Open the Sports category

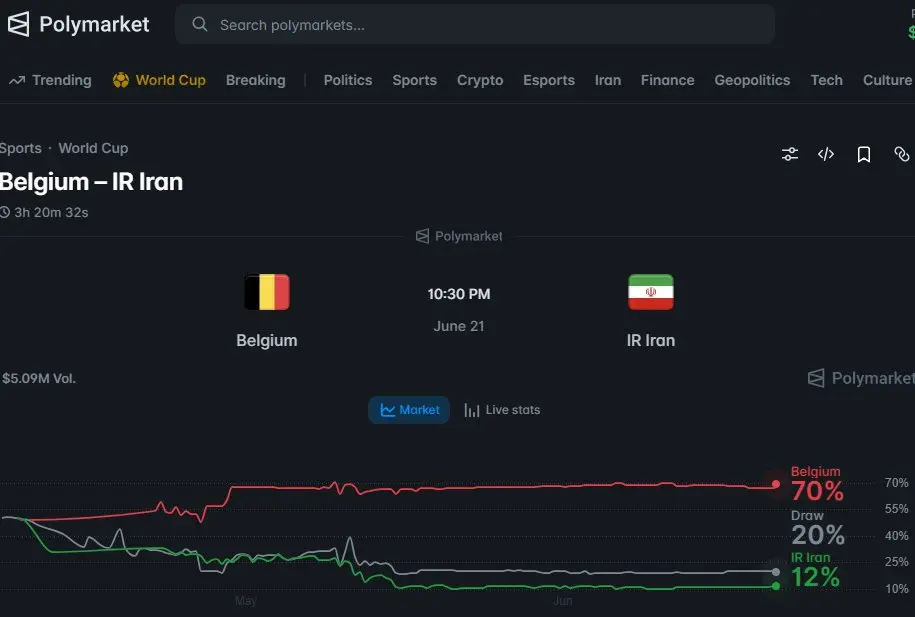point(414,80)
